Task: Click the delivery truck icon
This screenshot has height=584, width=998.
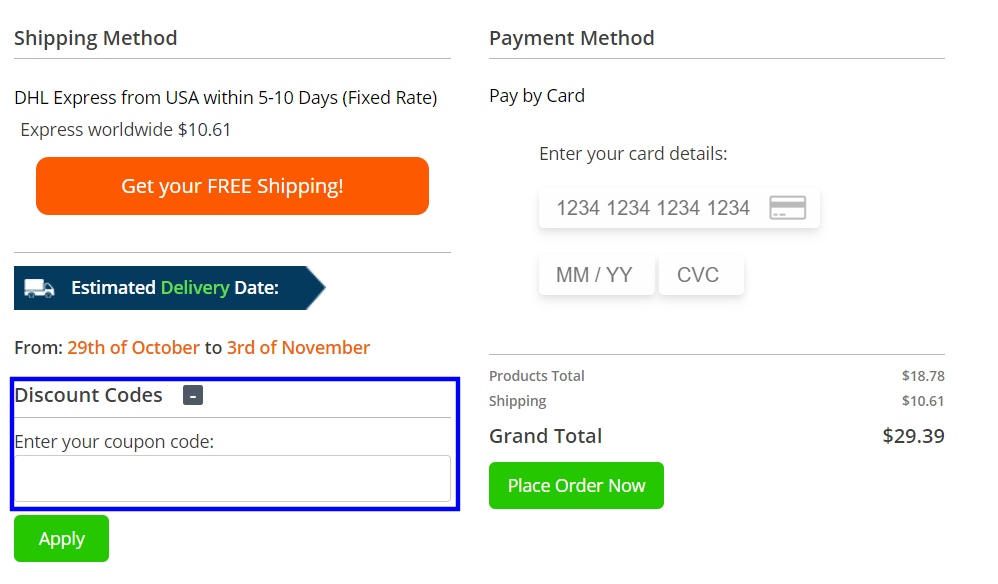Action: coord(39,288)
